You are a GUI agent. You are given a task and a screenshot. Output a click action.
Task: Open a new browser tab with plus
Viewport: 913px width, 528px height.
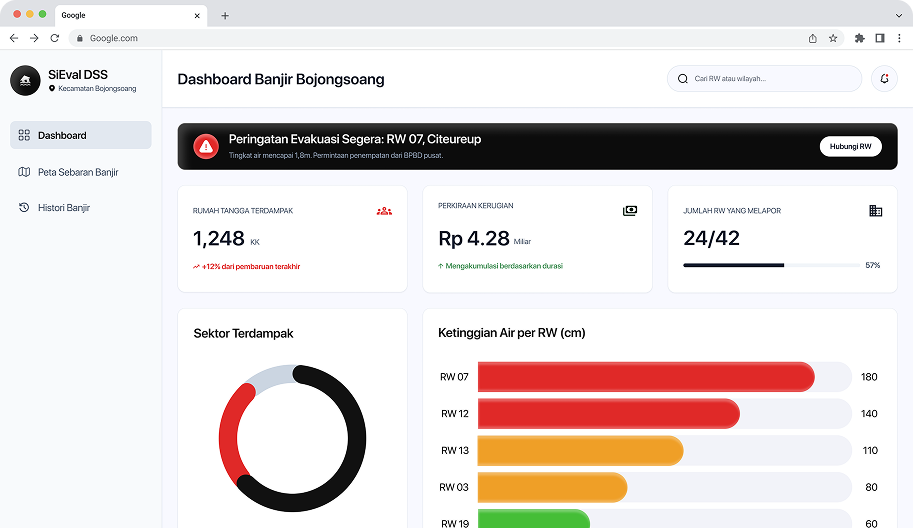225,16
